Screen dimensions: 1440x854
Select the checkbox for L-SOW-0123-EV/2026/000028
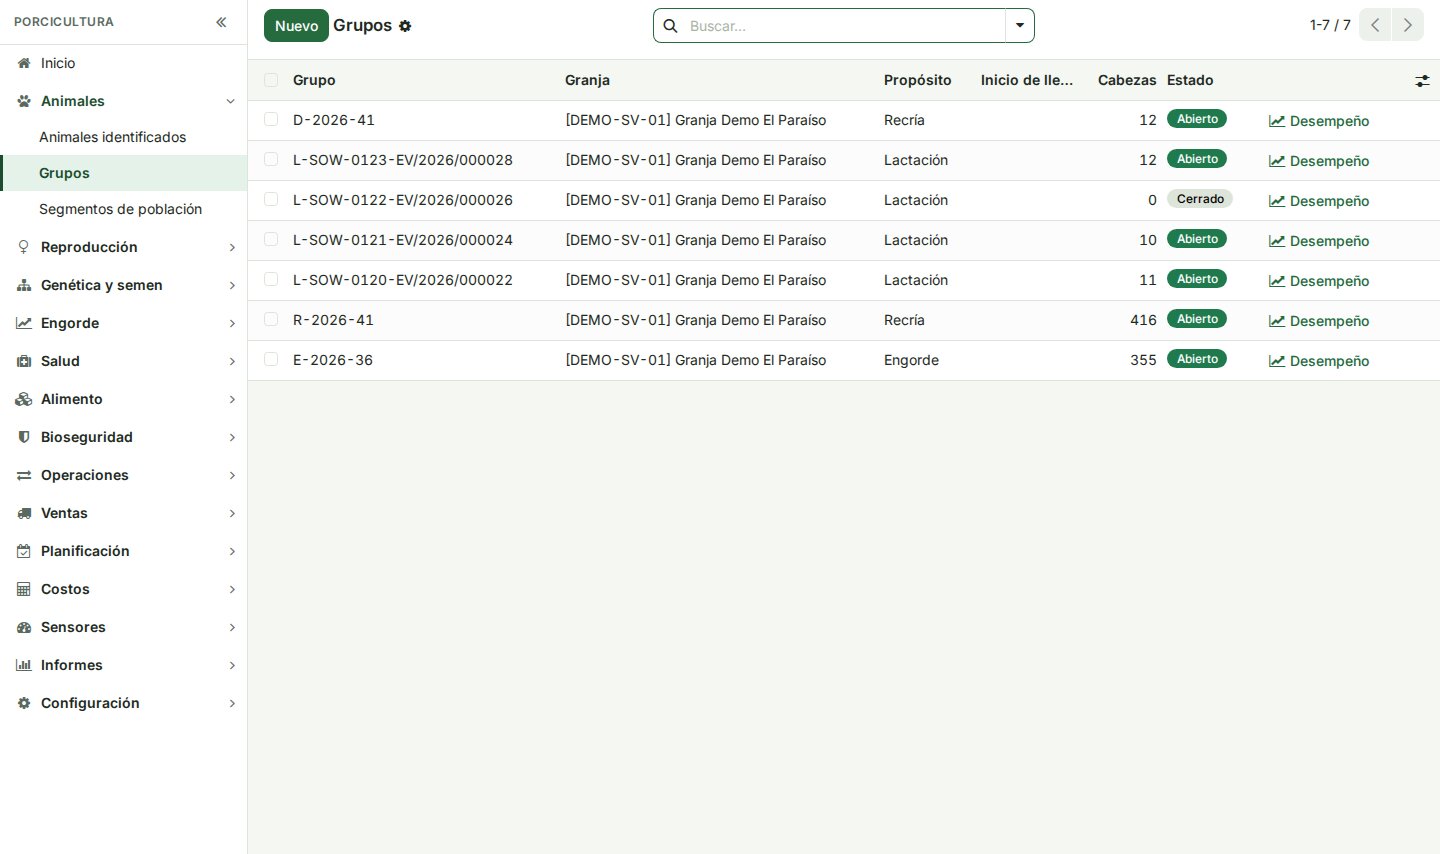click(x=271, y=160)
